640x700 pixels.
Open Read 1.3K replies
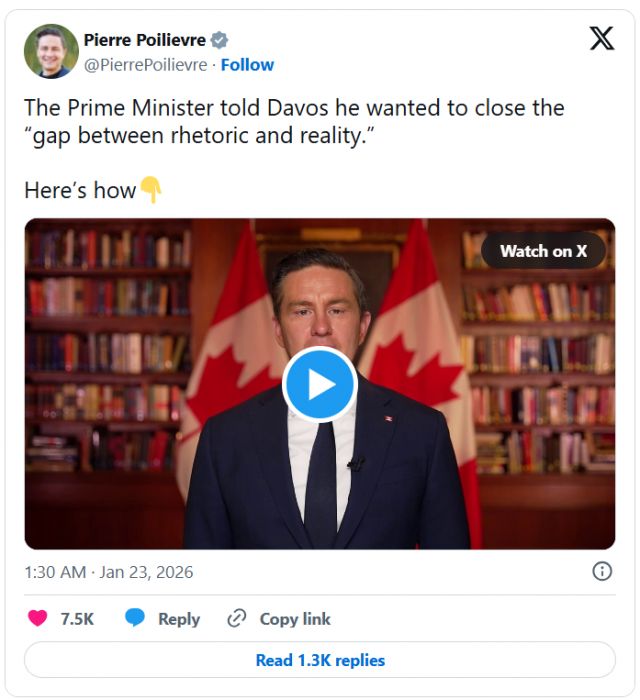320,660
